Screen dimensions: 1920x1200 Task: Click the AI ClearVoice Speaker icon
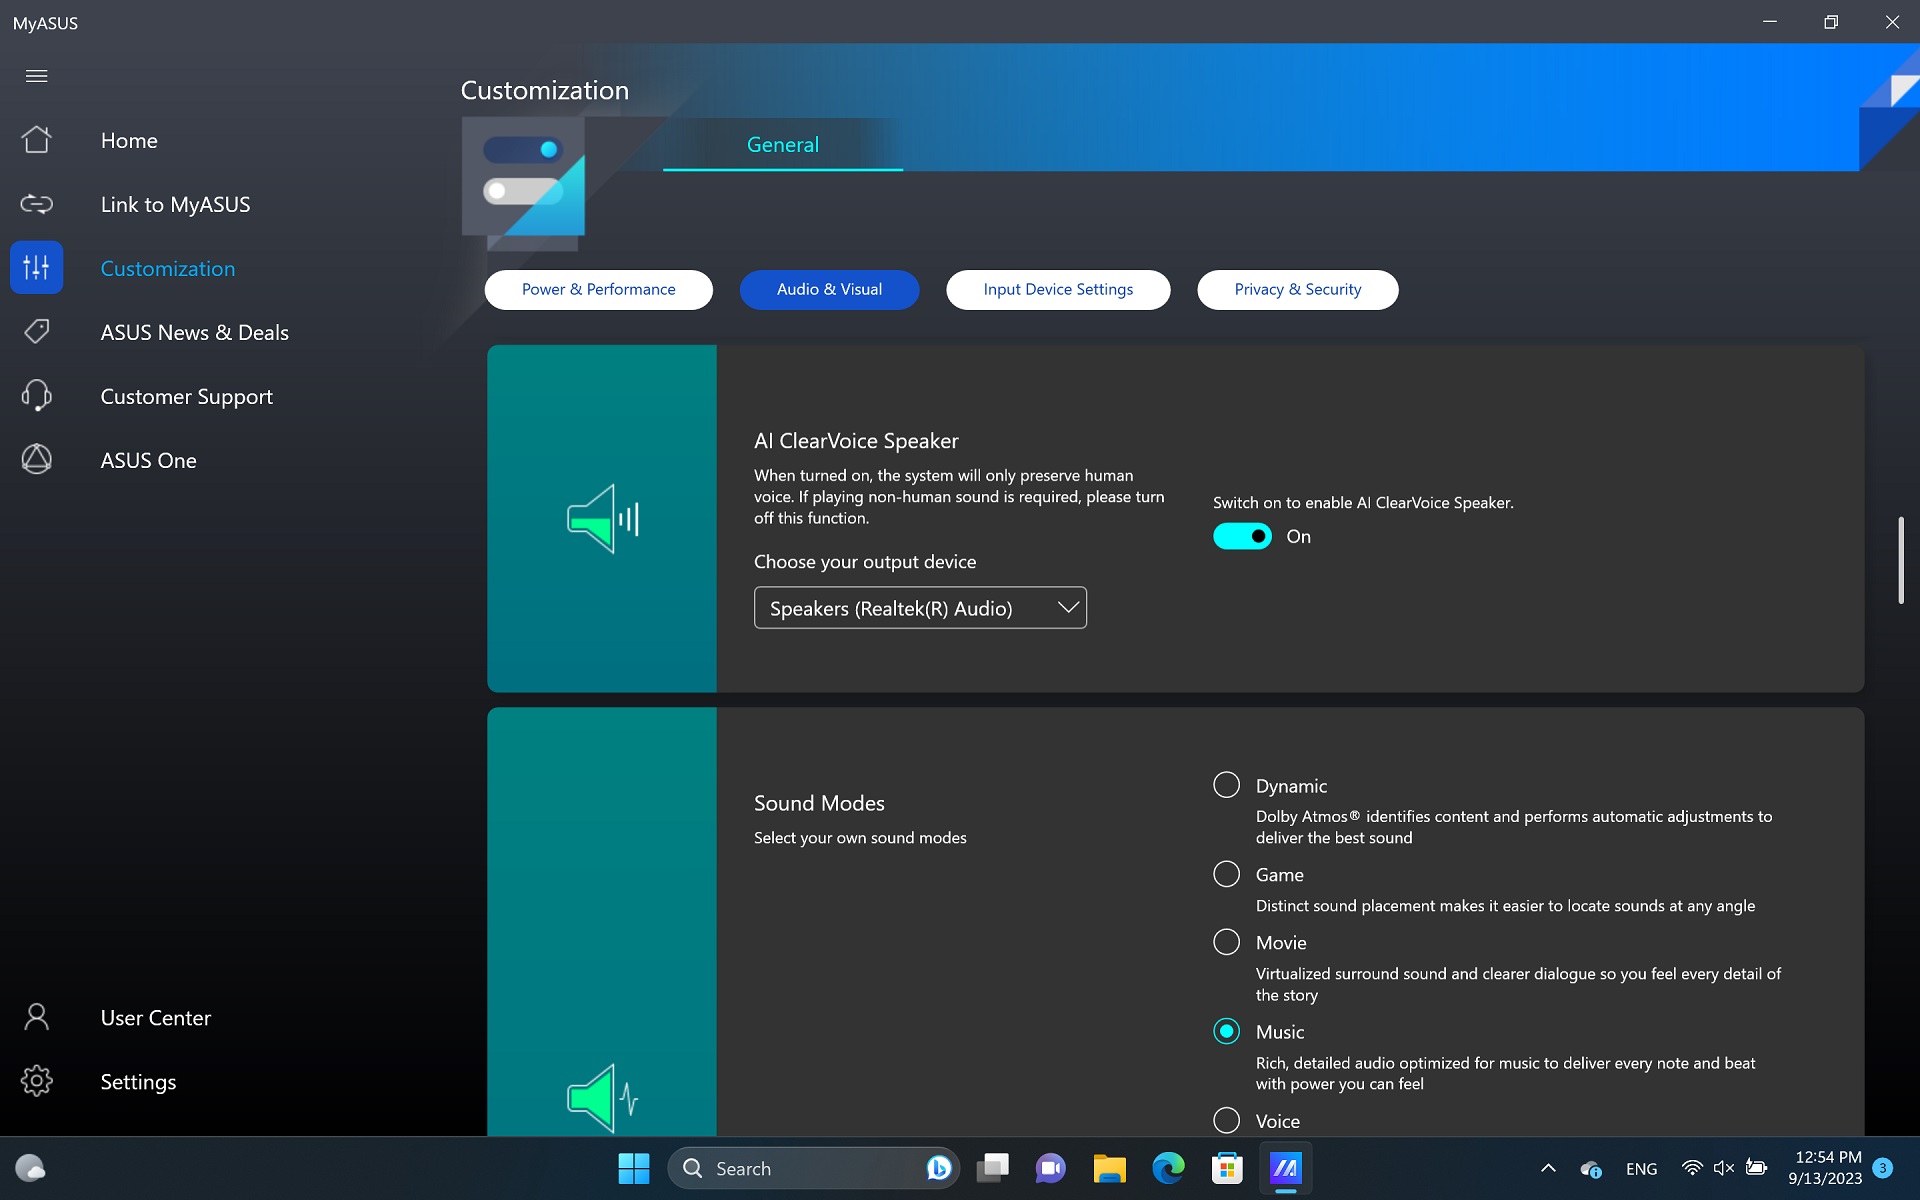click(603, 519)
